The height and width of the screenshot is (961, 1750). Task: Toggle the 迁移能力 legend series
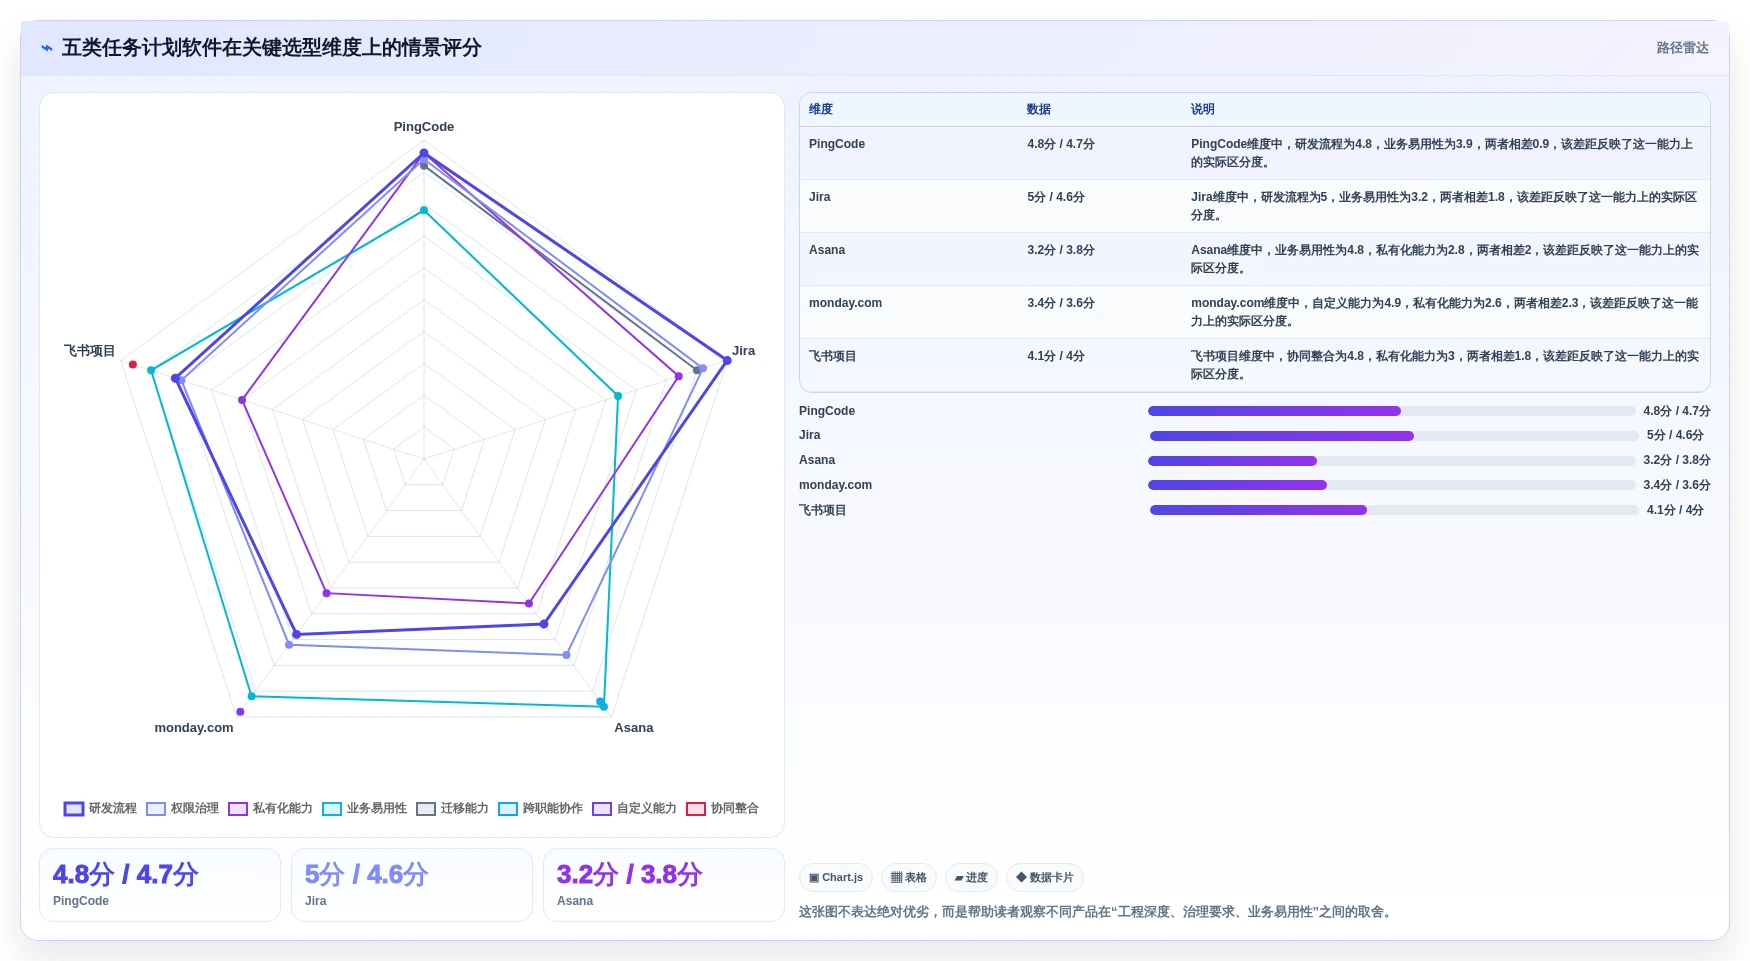pos(452,808)
